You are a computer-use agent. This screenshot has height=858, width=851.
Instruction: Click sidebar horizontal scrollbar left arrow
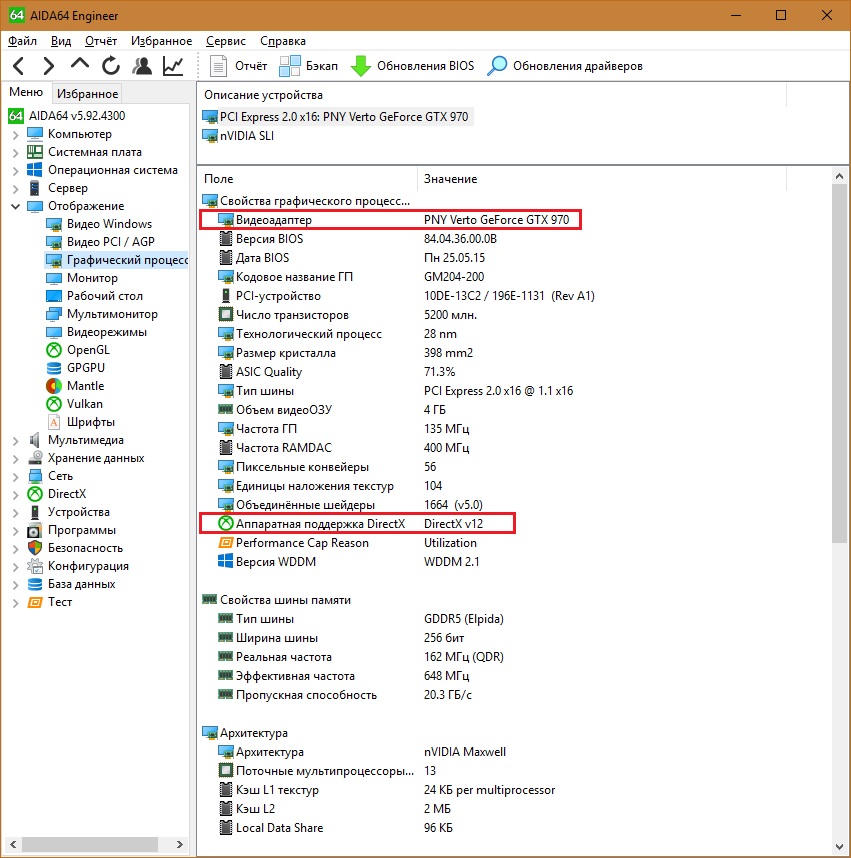coord(13,844)
